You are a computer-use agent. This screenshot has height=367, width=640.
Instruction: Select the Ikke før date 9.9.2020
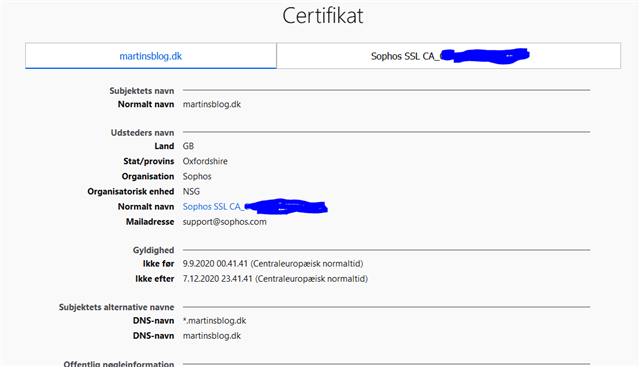[273, 264]
